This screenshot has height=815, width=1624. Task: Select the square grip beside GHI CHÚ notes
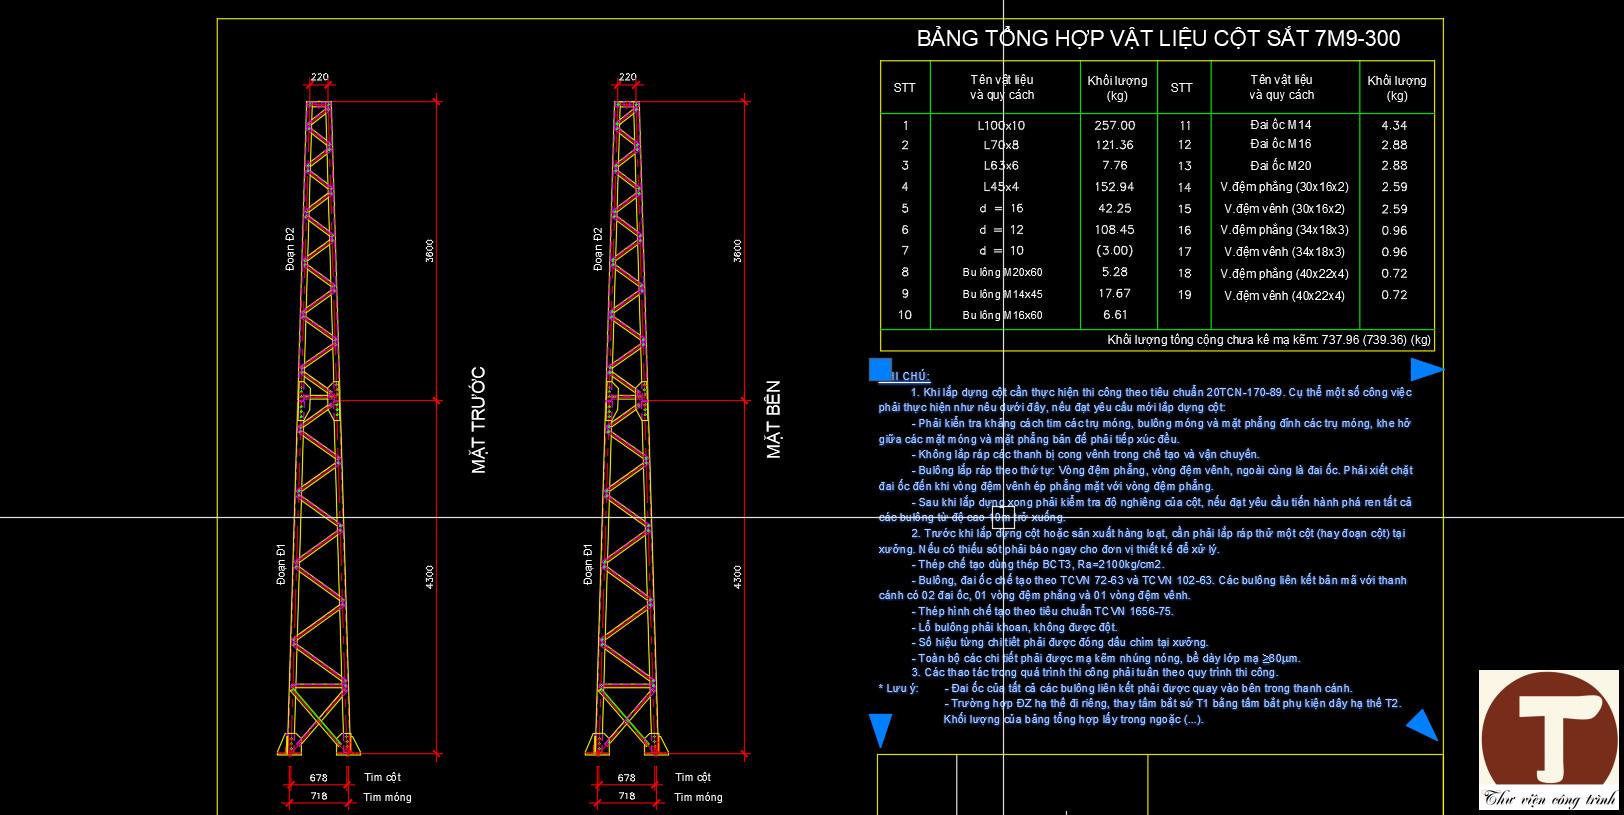[880, 370]
